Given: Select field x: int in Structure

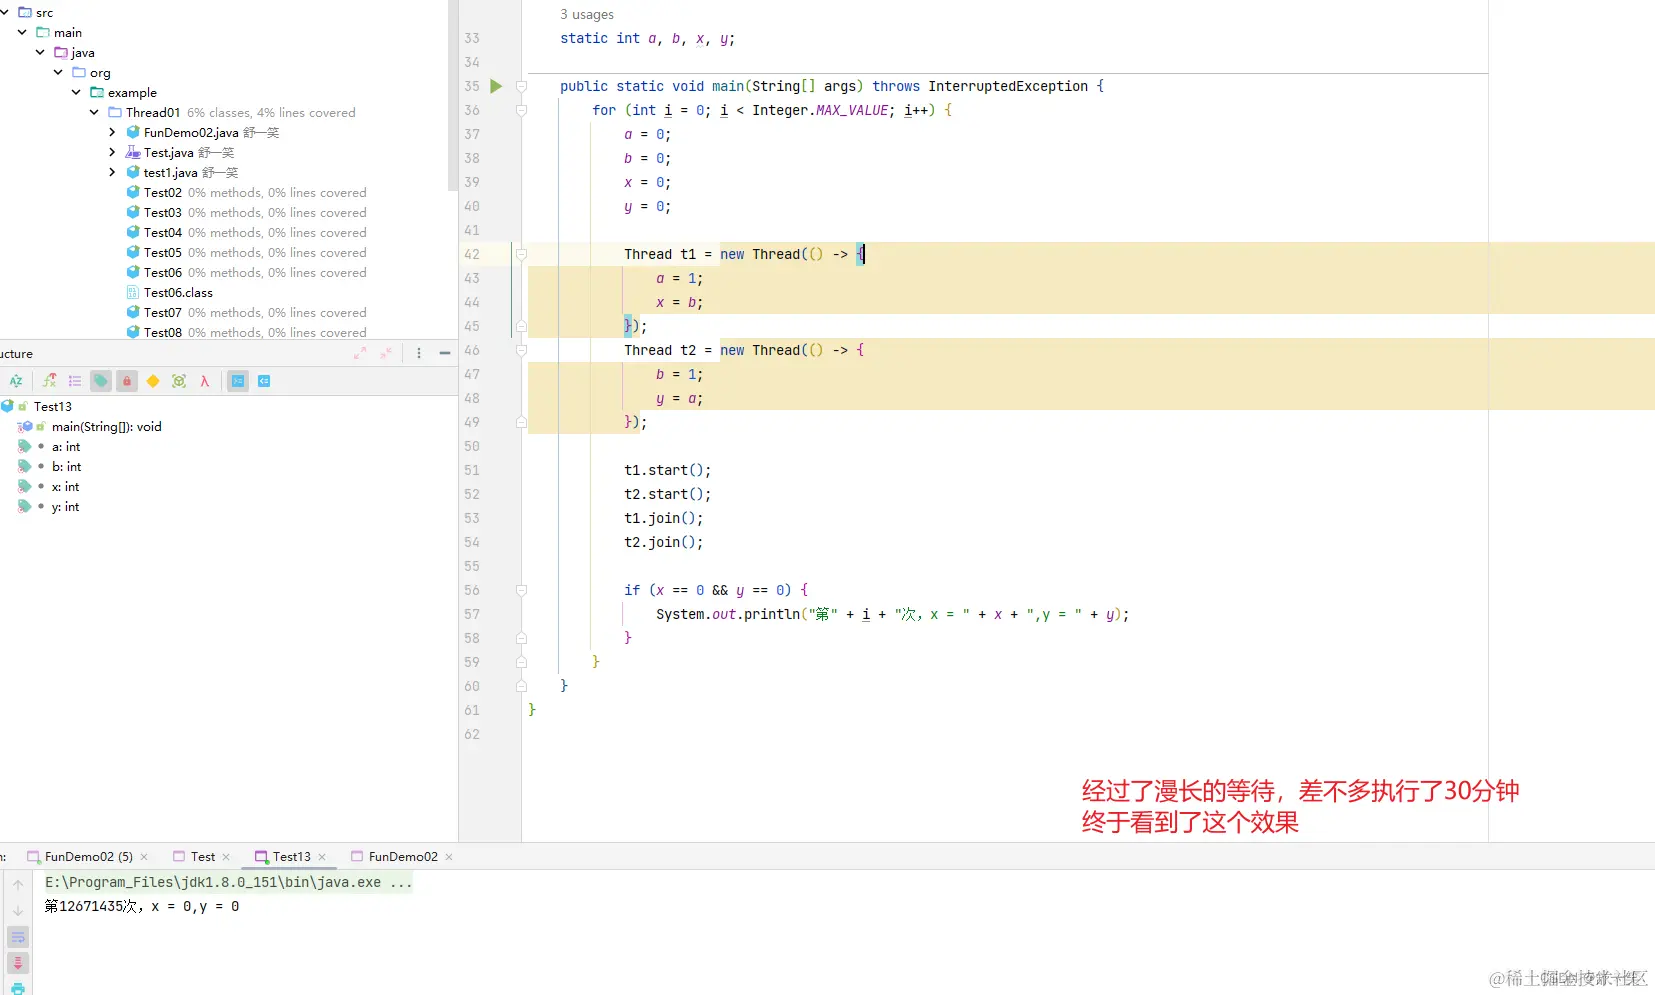Looking at the screenshot, I should pos(65,486).
